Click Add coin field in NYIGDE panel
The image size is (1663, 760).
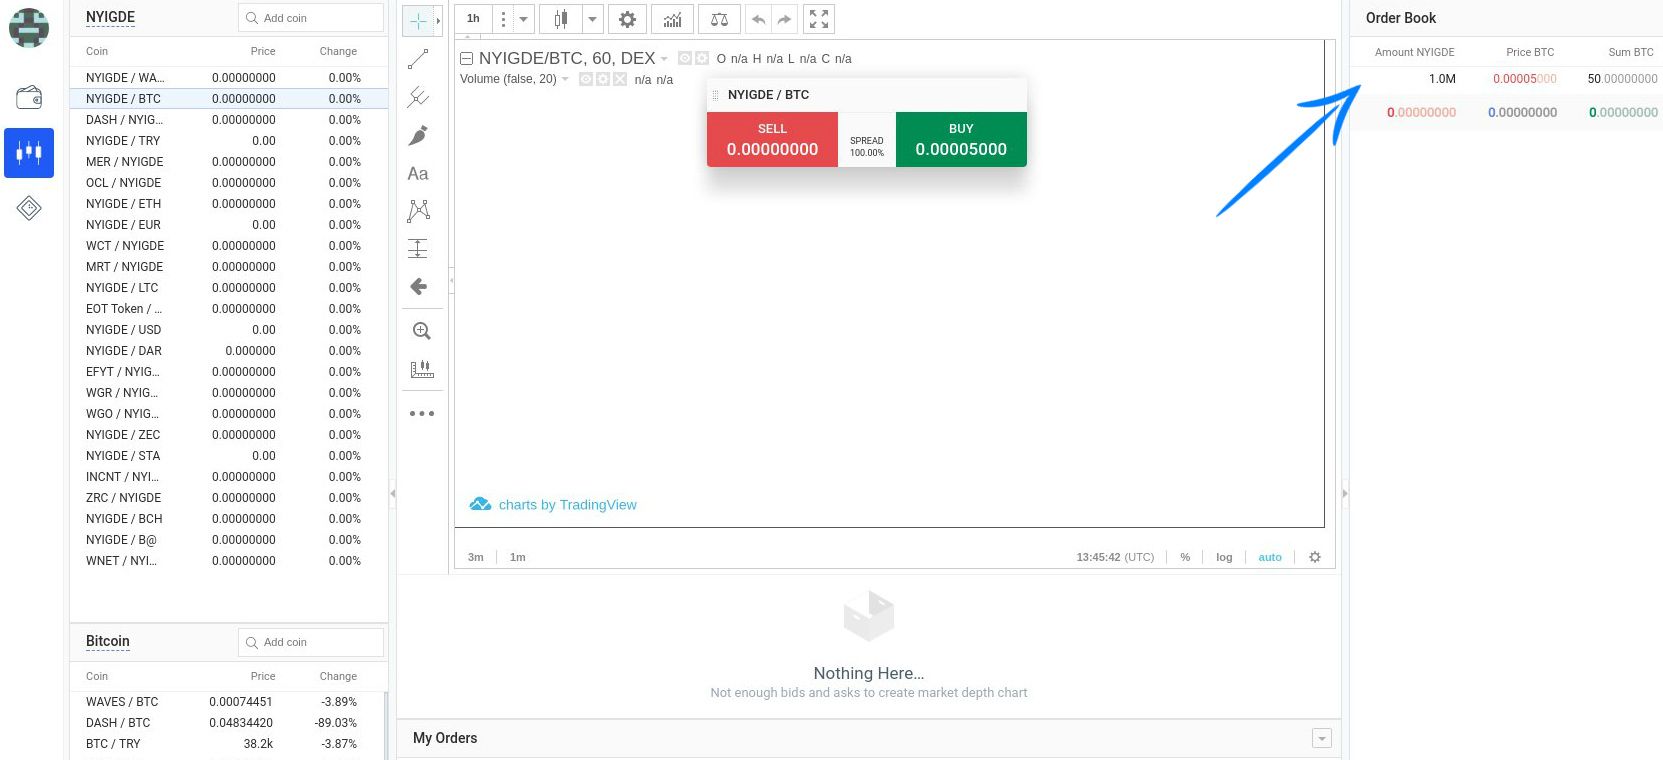point(311,18)
